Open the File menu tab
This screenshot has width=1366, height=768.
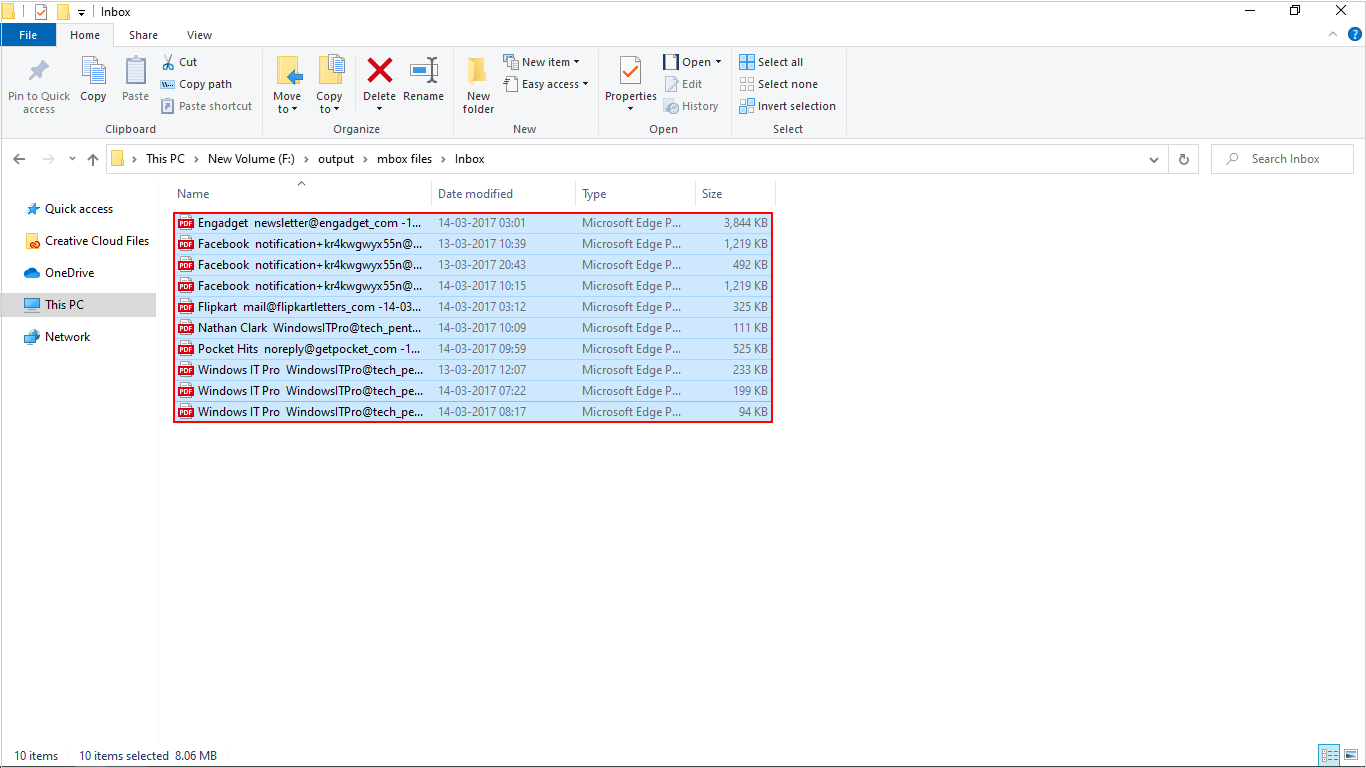(28, 35)
